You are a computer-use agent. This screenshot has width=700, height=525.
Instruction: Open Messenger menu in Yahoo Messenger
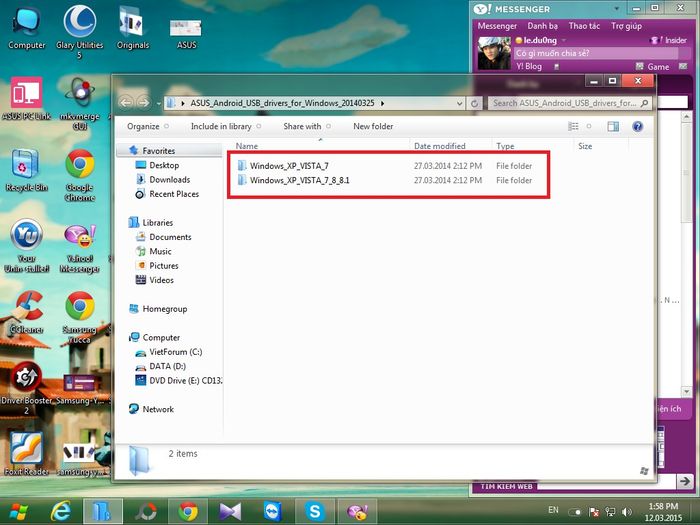pyautogui.click(x=497, y=26)
